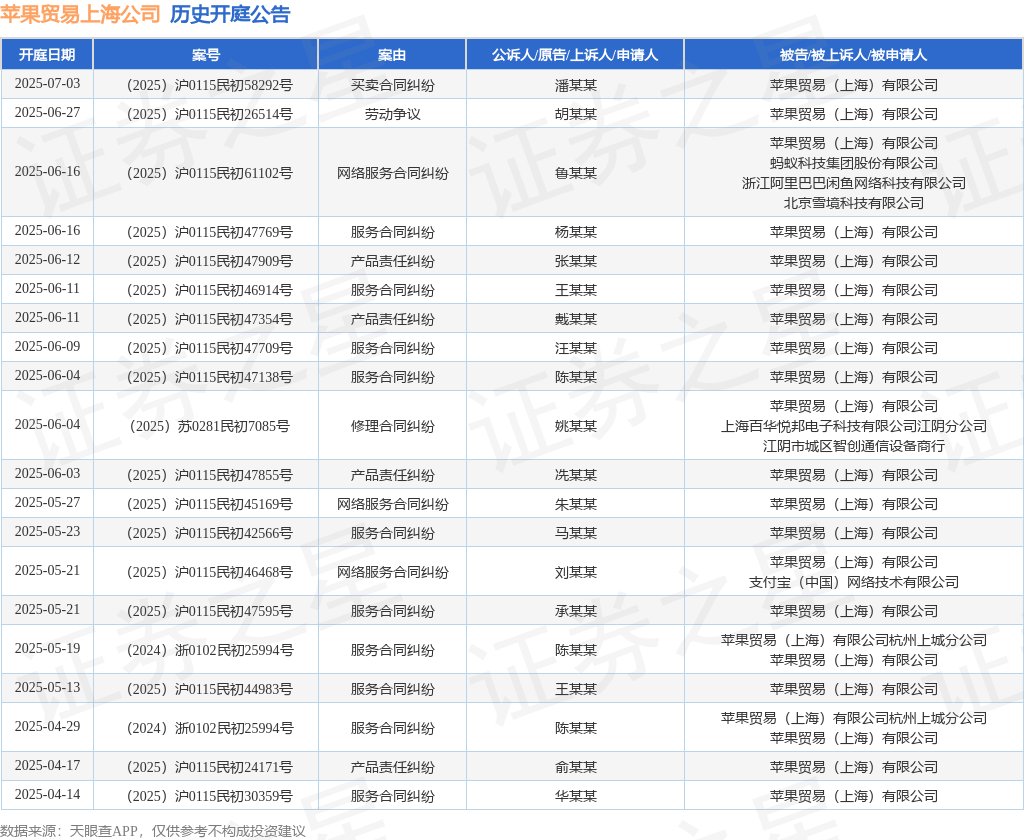Click plaintiff 刘某某
1024x840 pixels.
(575, 572)
